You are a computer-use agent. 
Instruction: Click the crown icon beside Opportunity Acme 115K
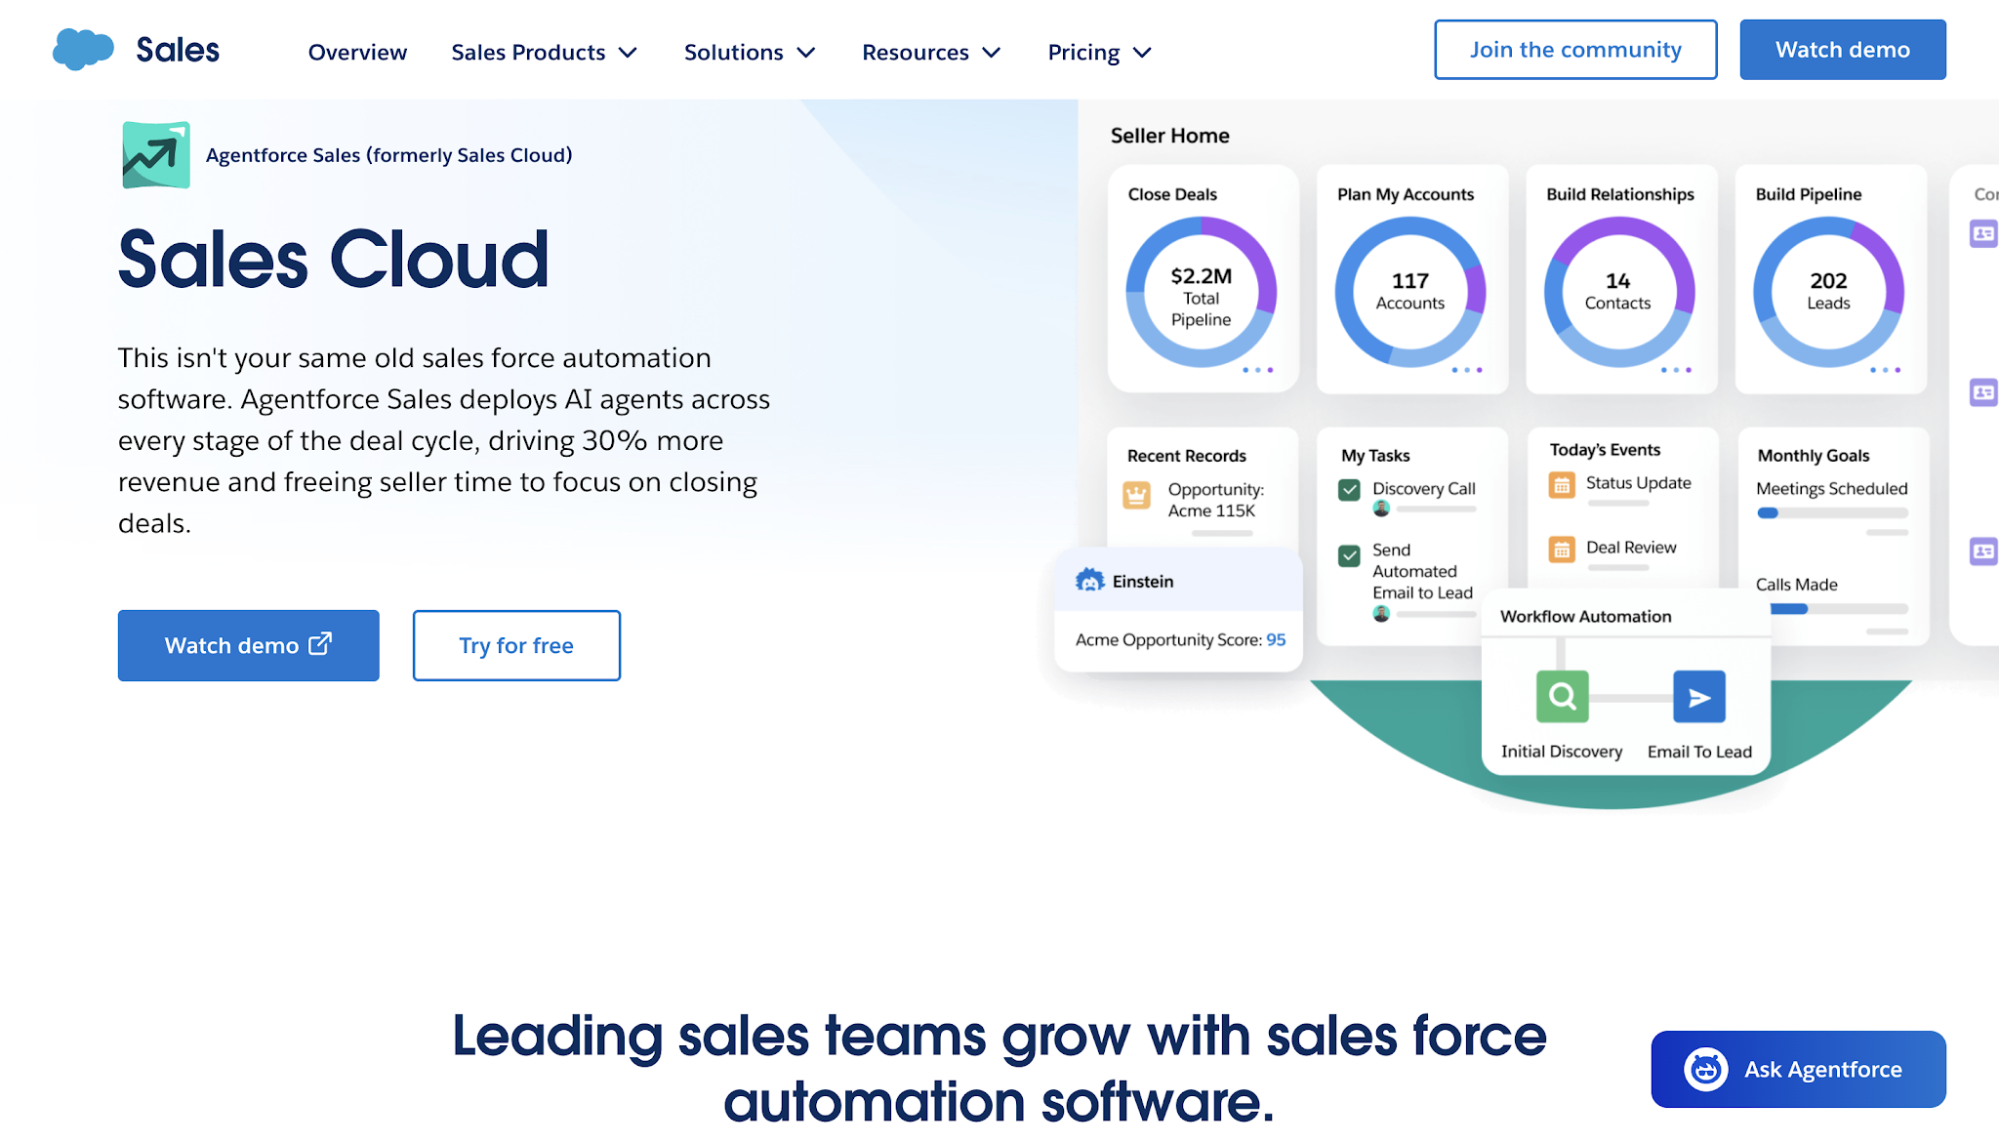pyautogui.click(x=1137, y=495)
